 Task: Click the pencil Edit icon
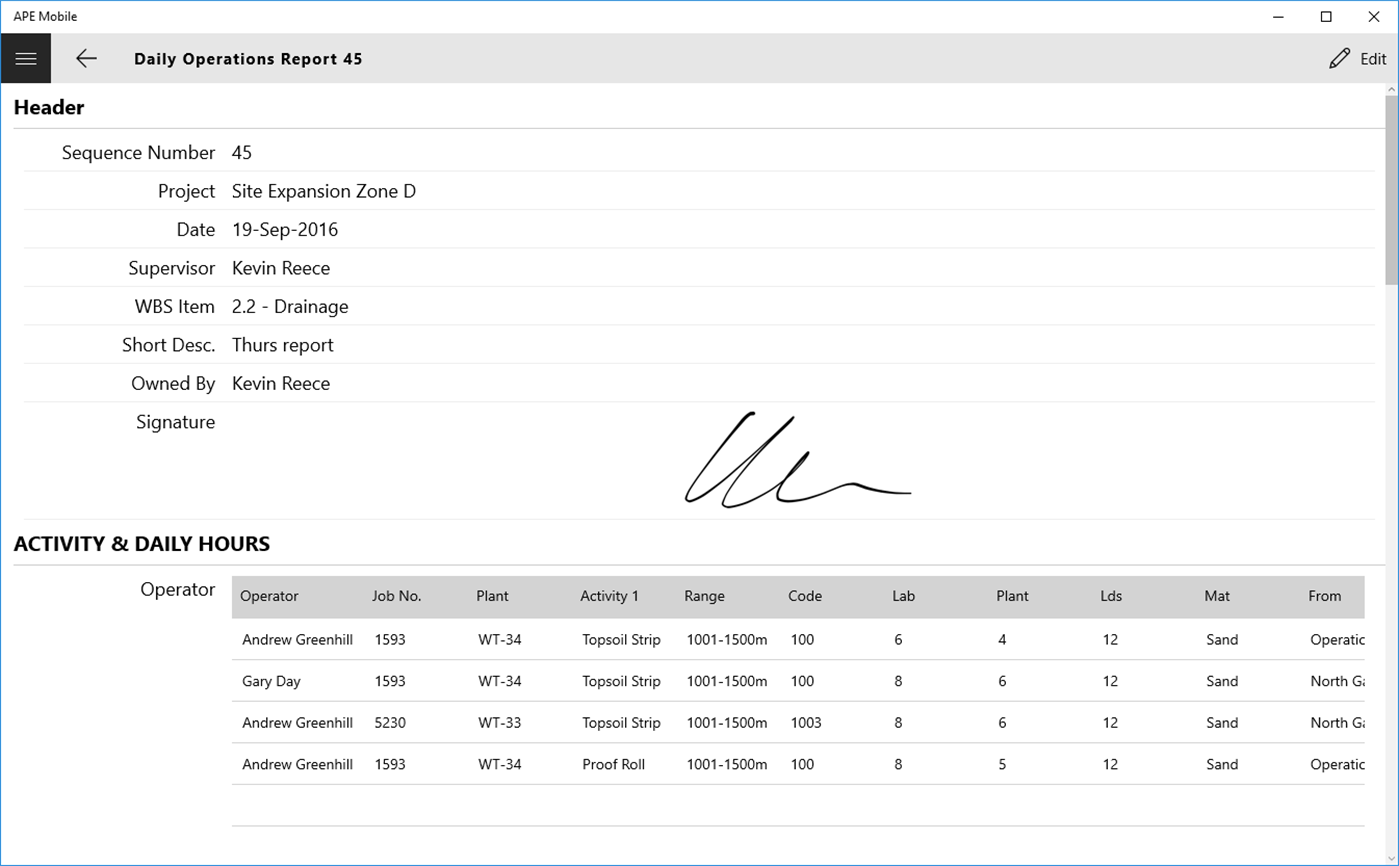coord(1340,58)
